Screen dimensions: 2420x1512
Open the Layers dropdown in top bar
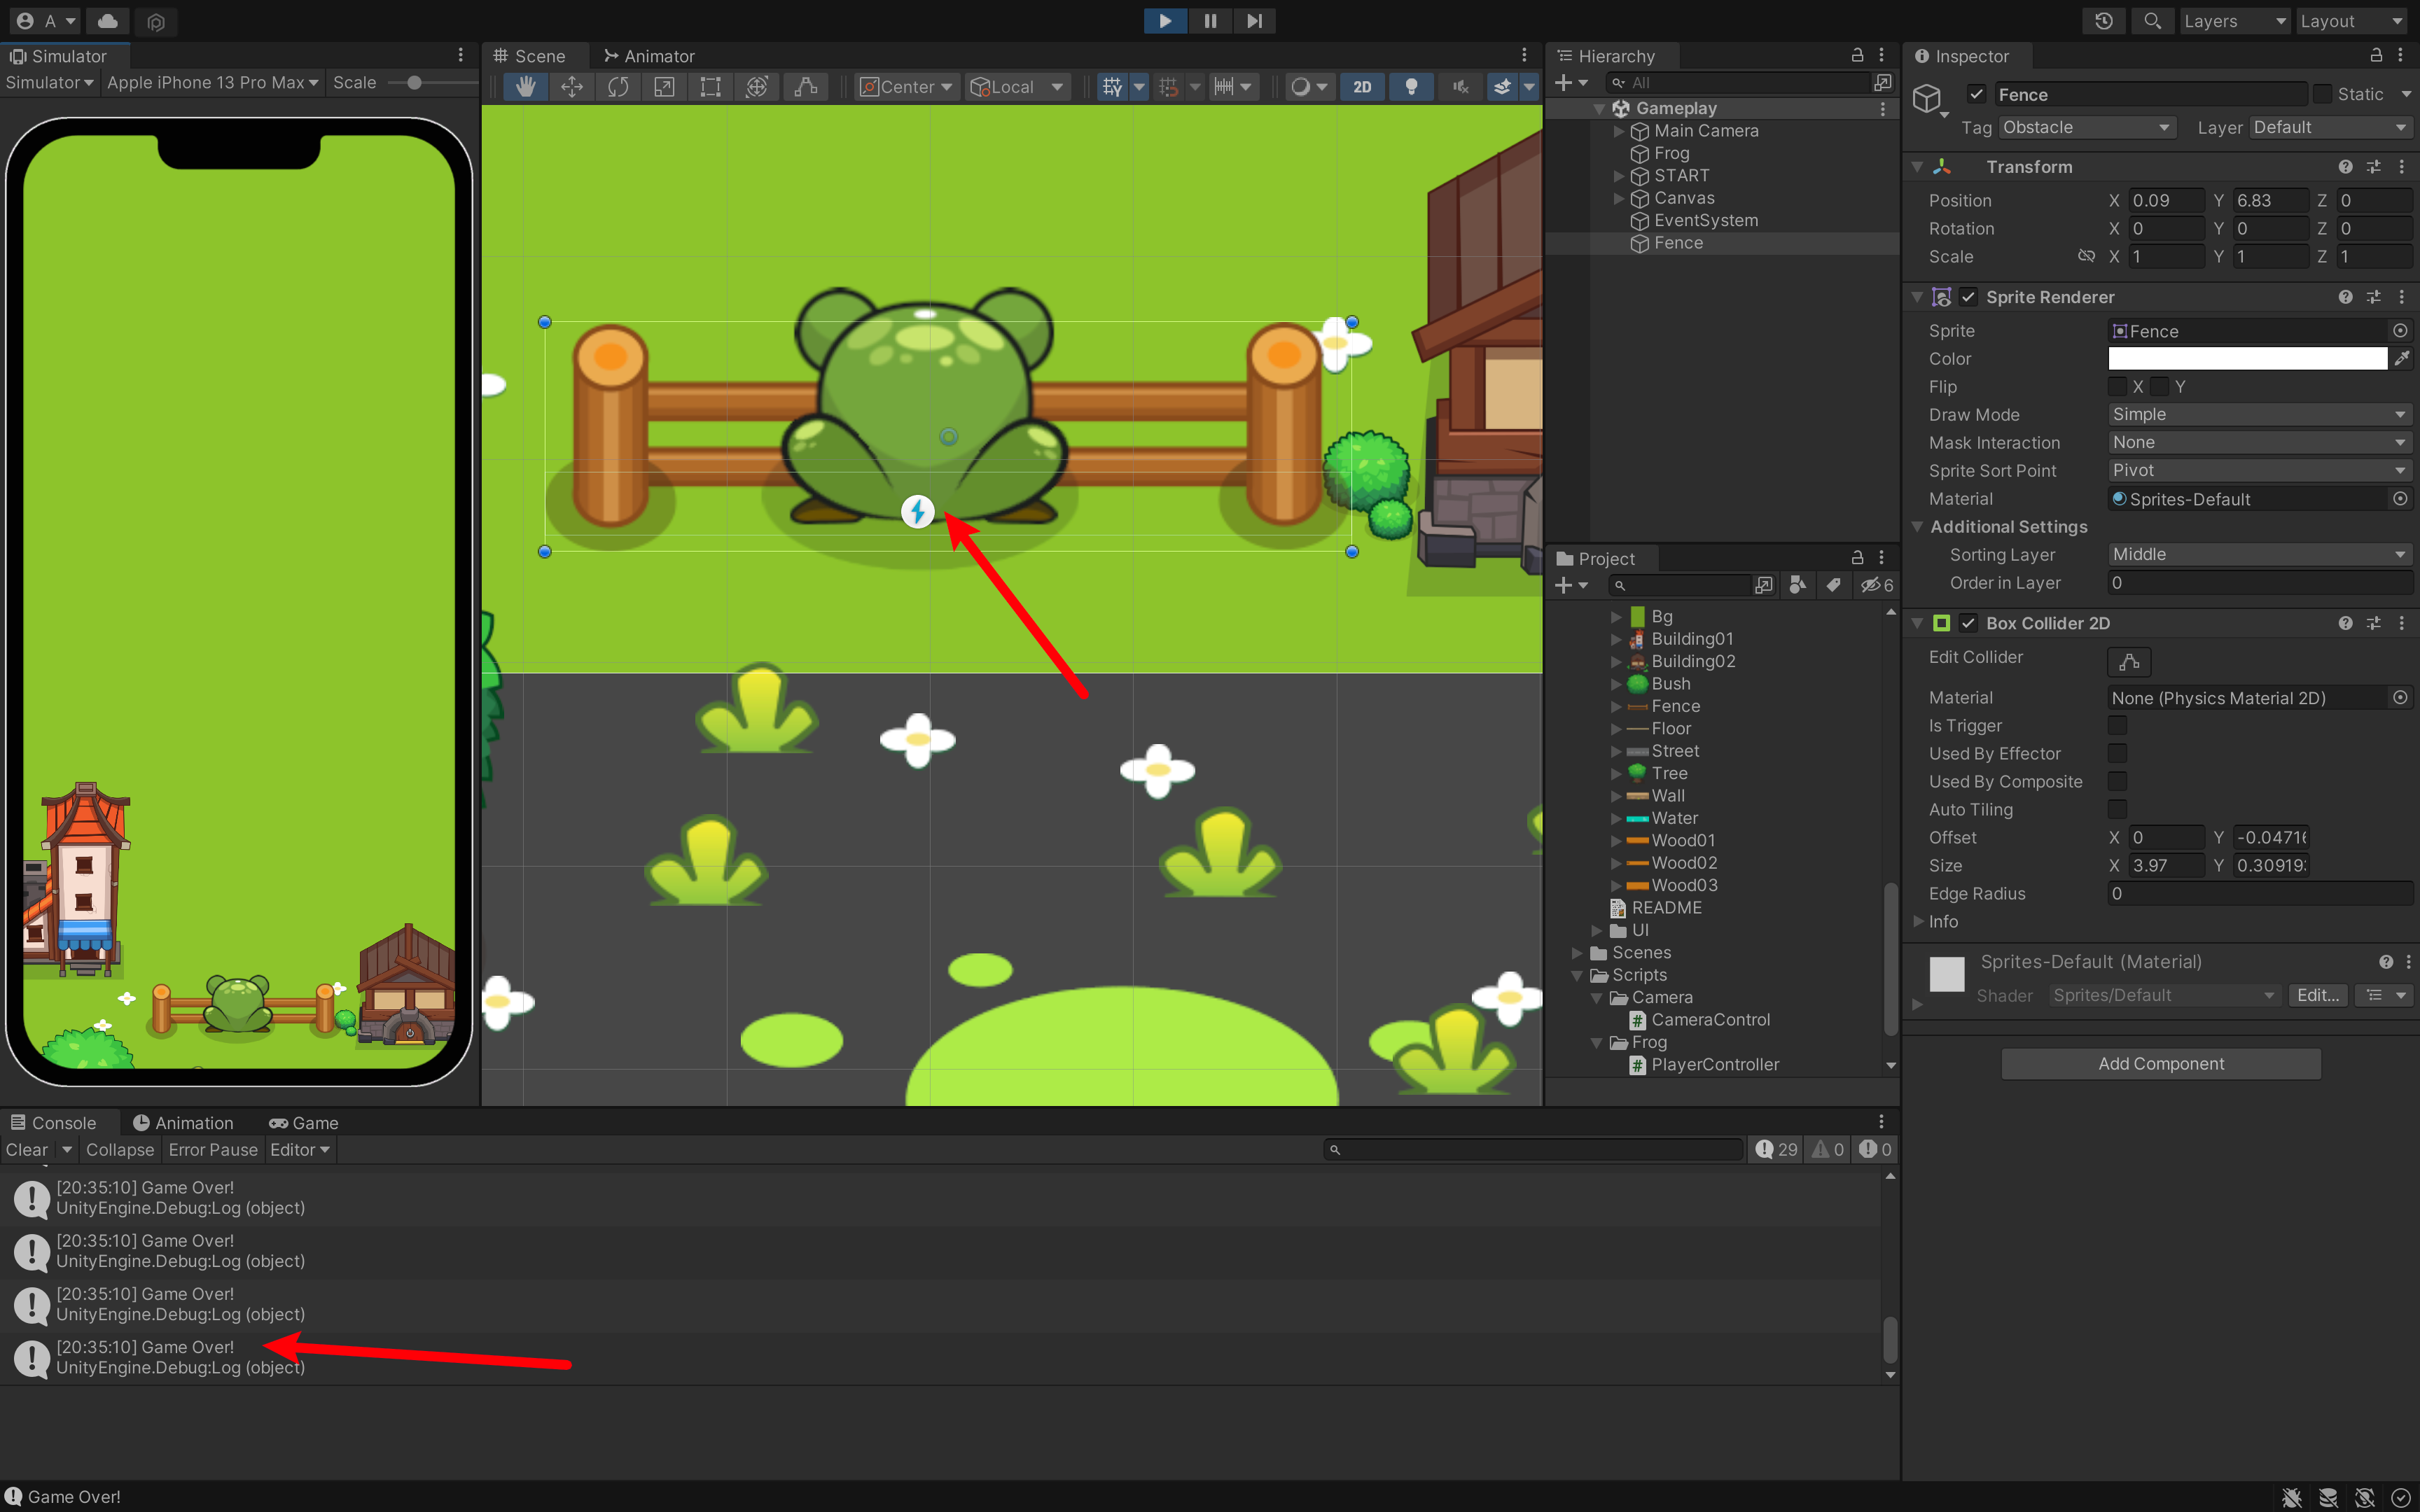(2234, 21)
